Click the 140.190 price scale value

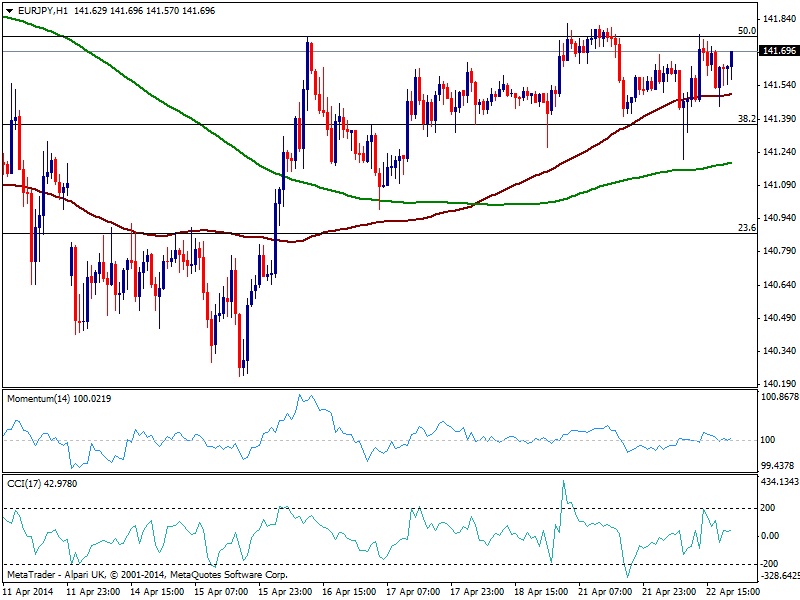(779, 384)
